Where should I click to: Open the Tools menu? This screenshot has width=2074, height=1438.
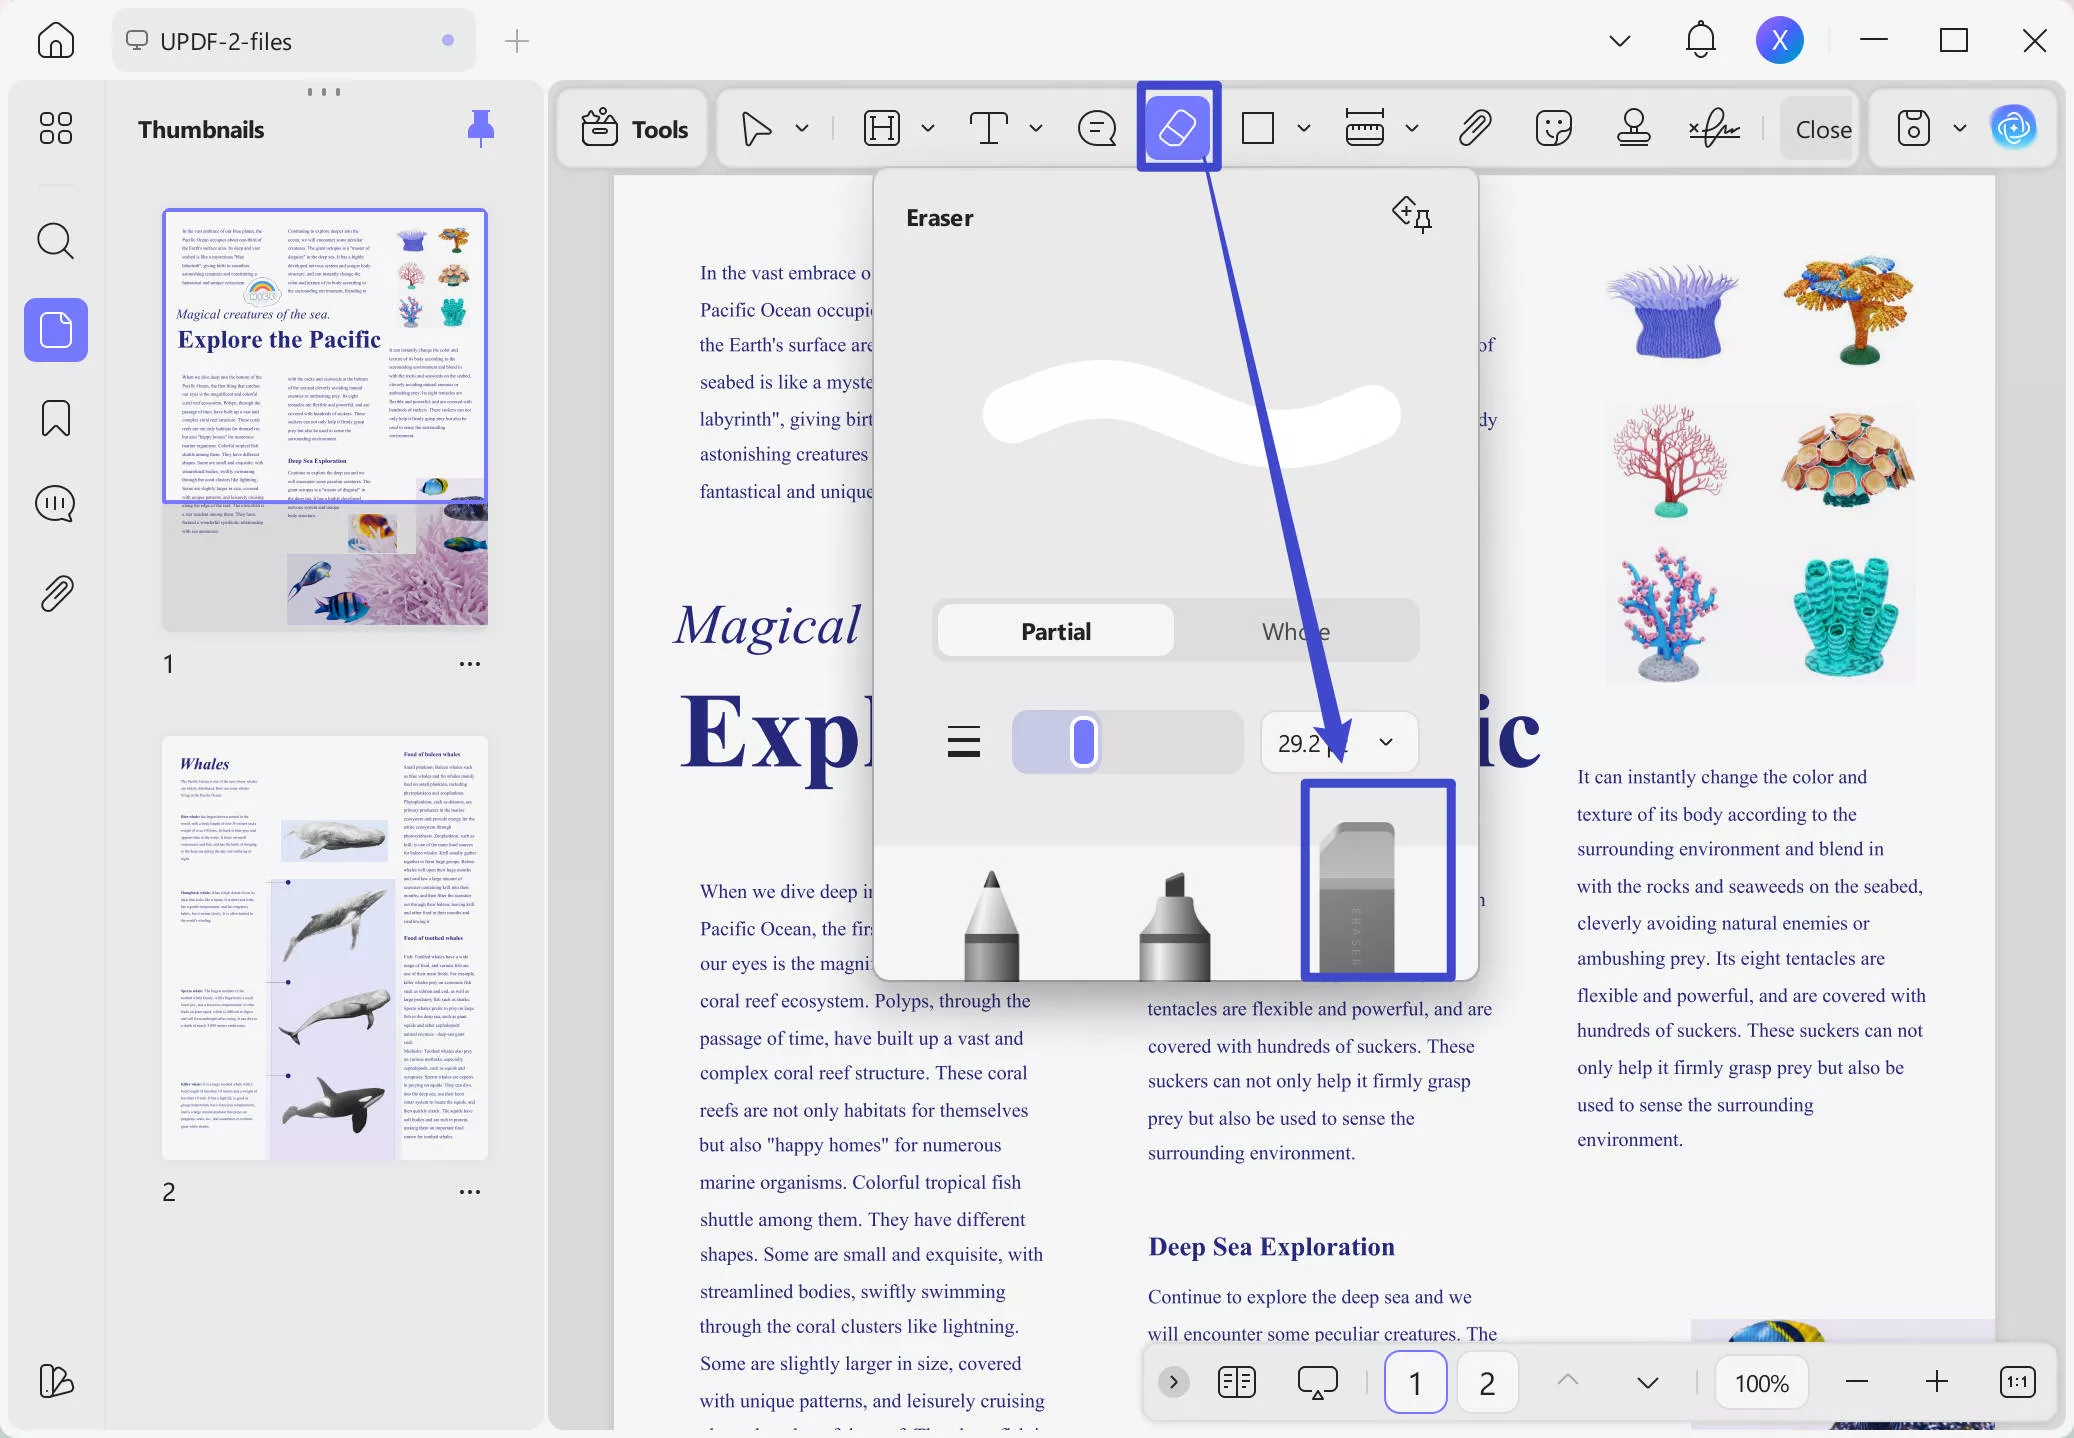[x=634, y=128]
